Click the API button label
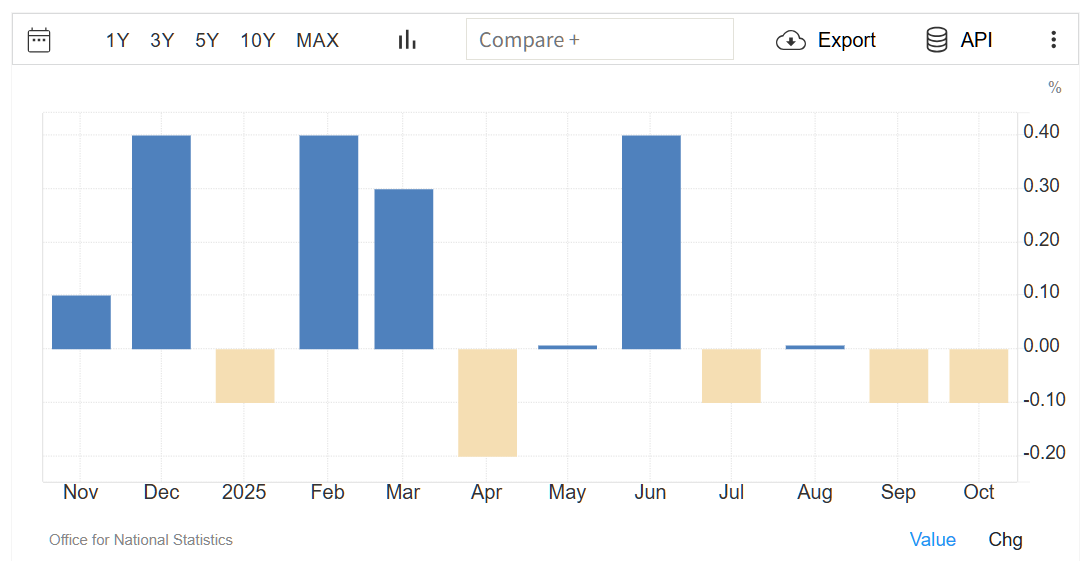 pos(976,40)
